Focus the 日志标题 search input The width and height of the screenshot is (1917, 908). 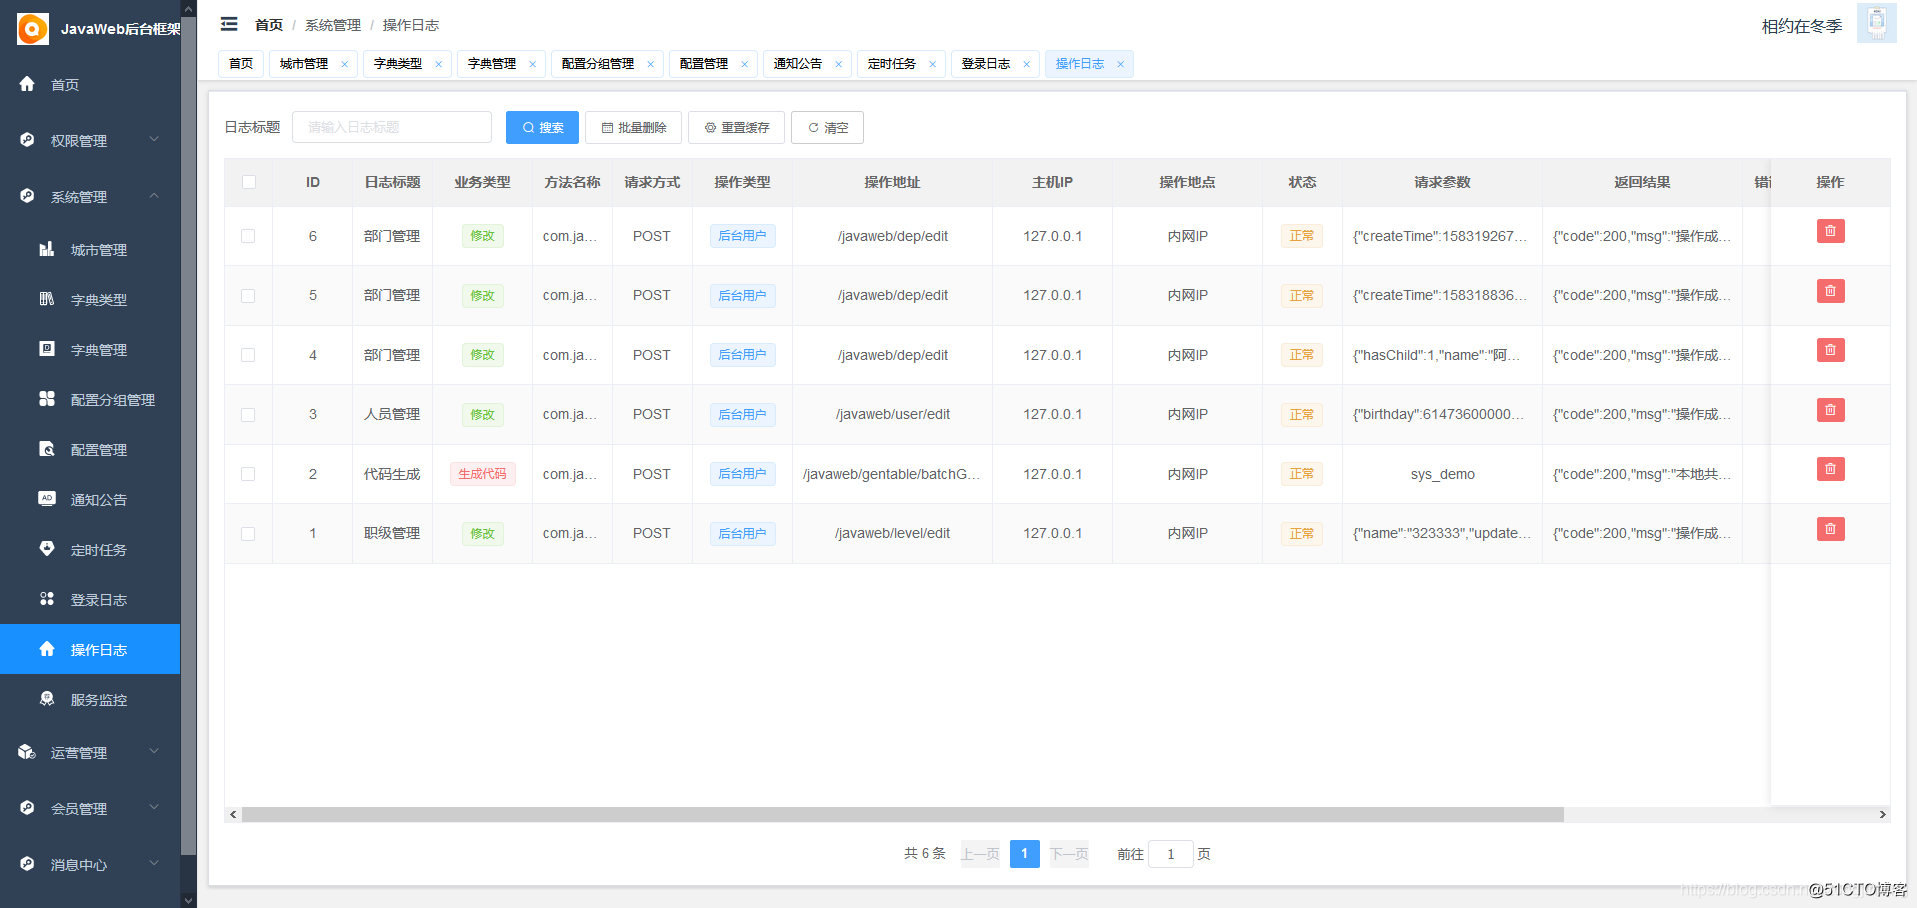pos(392,127)
